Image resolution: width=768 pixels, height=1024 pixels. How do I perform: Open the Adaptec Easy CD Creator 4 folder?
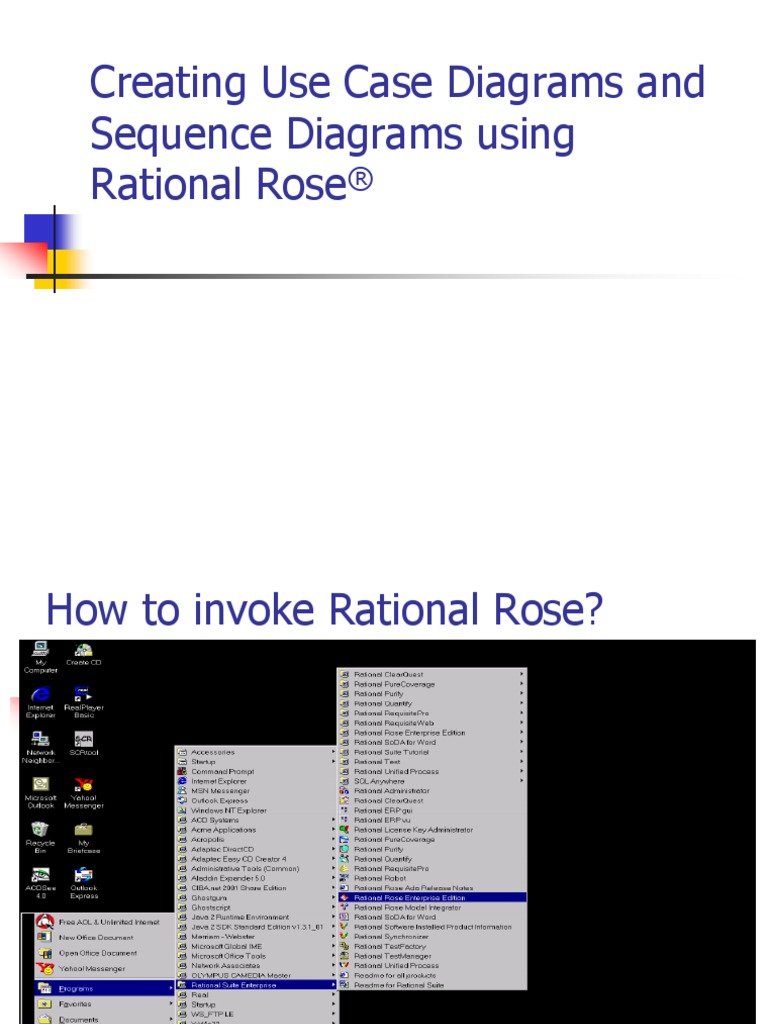[255, 859]
